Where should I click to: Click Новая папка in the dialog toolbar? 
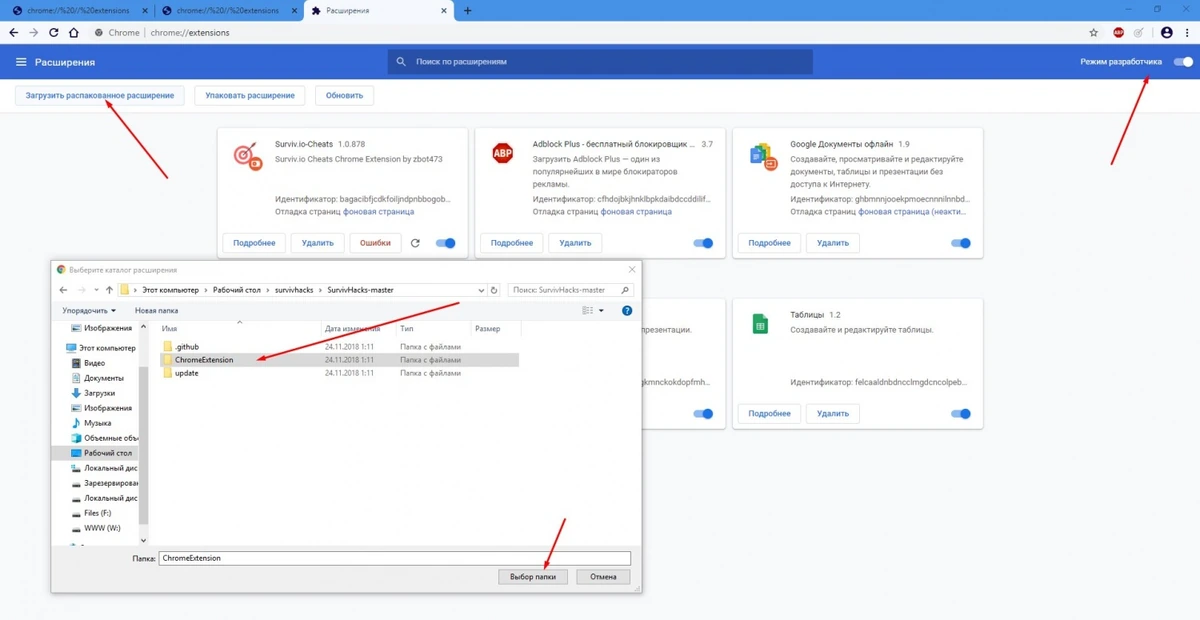click(x=156, y=311)
